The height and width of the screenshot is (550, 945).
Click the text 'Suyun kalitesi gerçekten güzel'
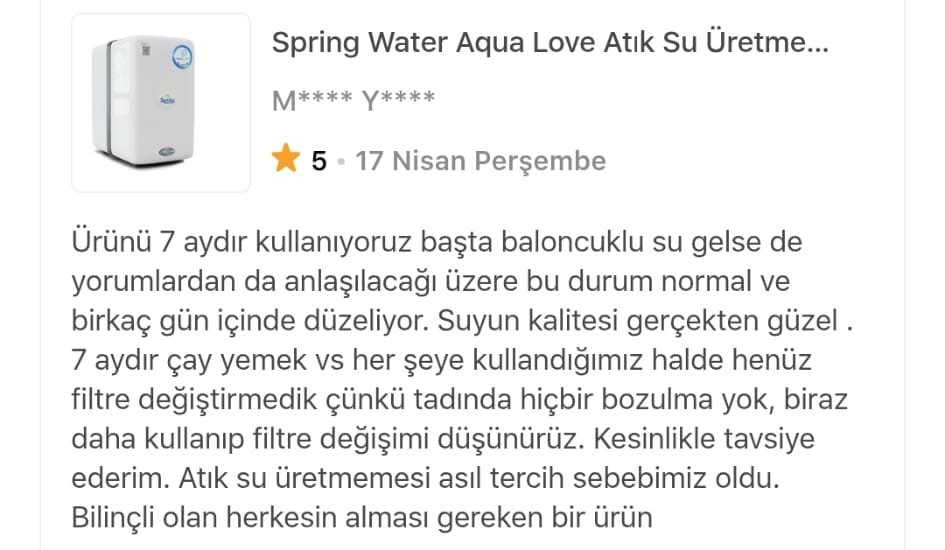pyautogui.click(x=638, y=320)
